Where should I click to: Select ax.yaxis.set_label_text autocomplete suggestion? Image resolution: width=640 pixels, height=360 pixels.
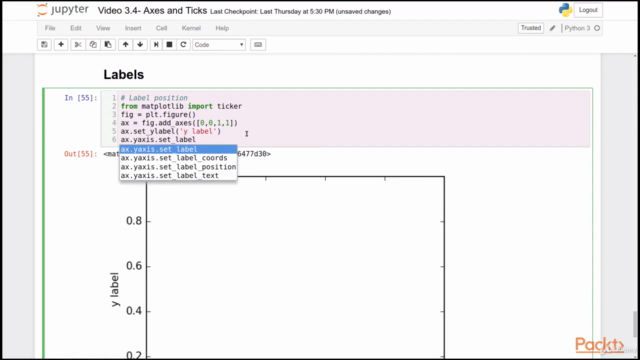(x=178, y=176)
